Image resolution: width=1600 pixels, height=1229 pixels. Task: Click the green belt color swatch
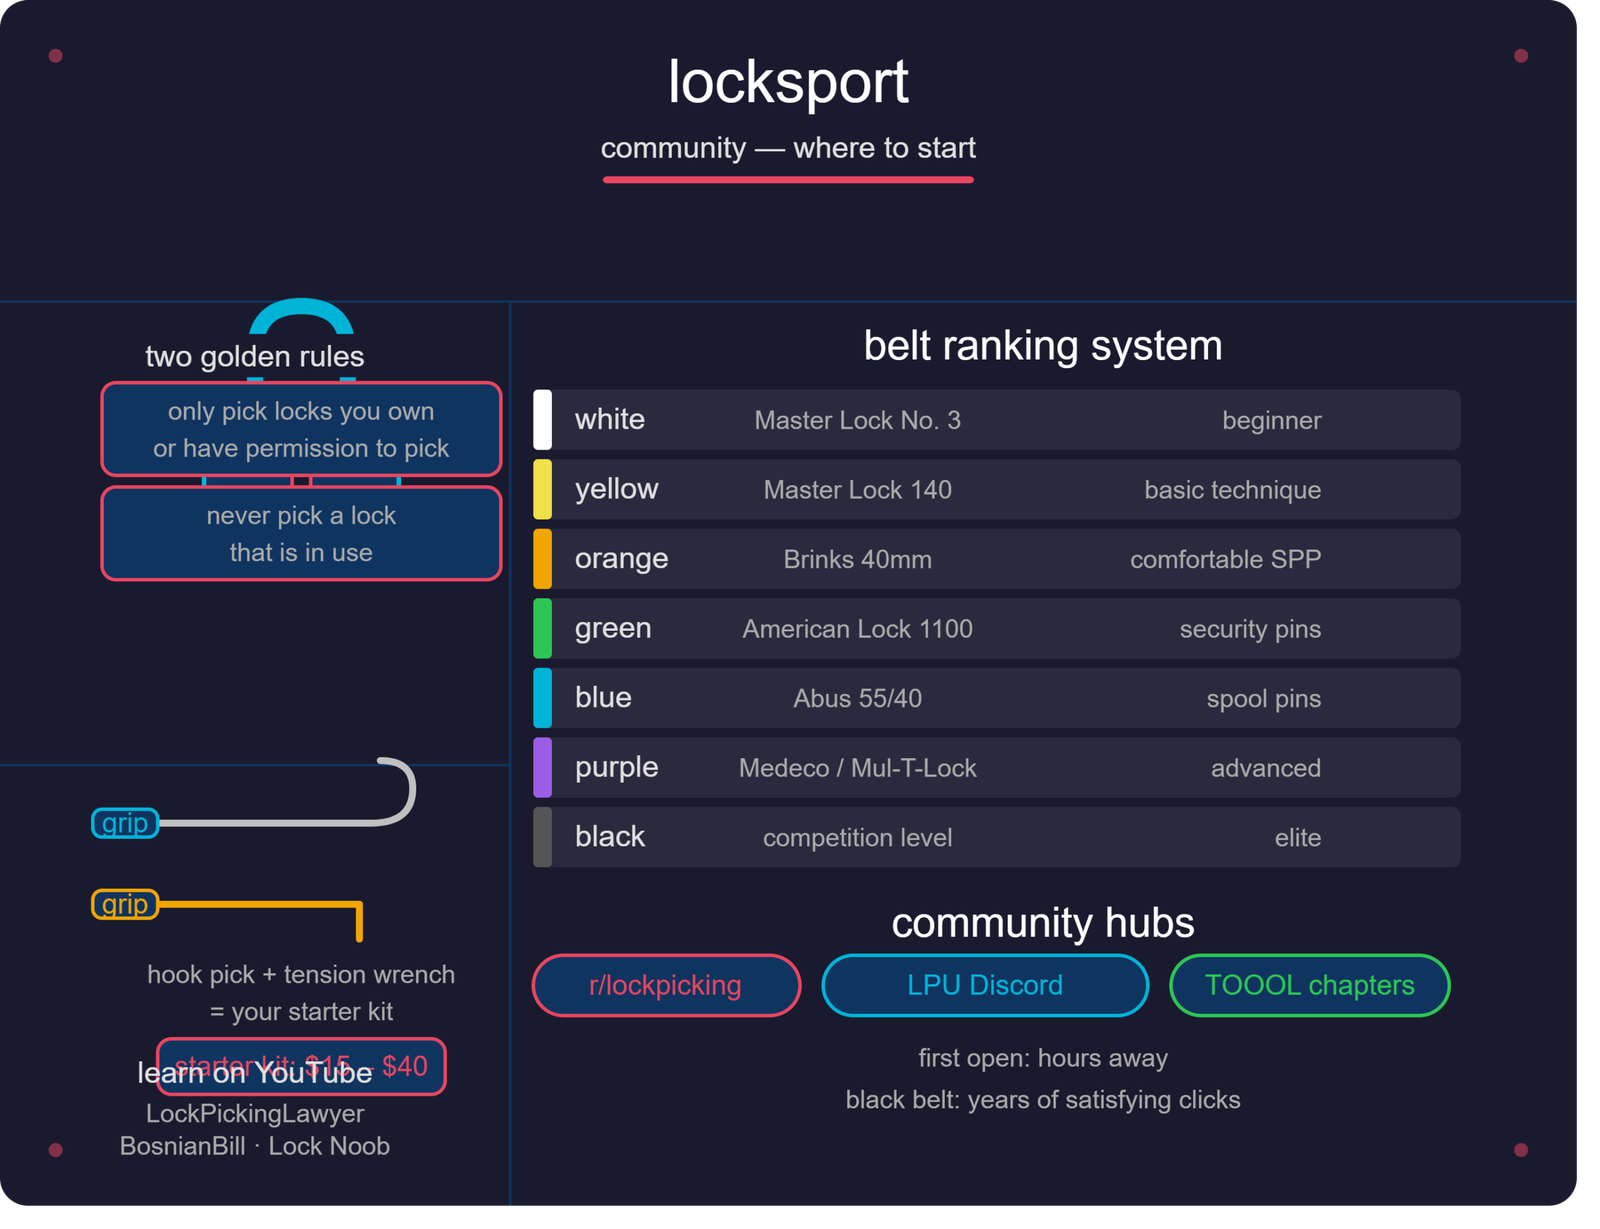pyautogui.click(x=542, y=628)
